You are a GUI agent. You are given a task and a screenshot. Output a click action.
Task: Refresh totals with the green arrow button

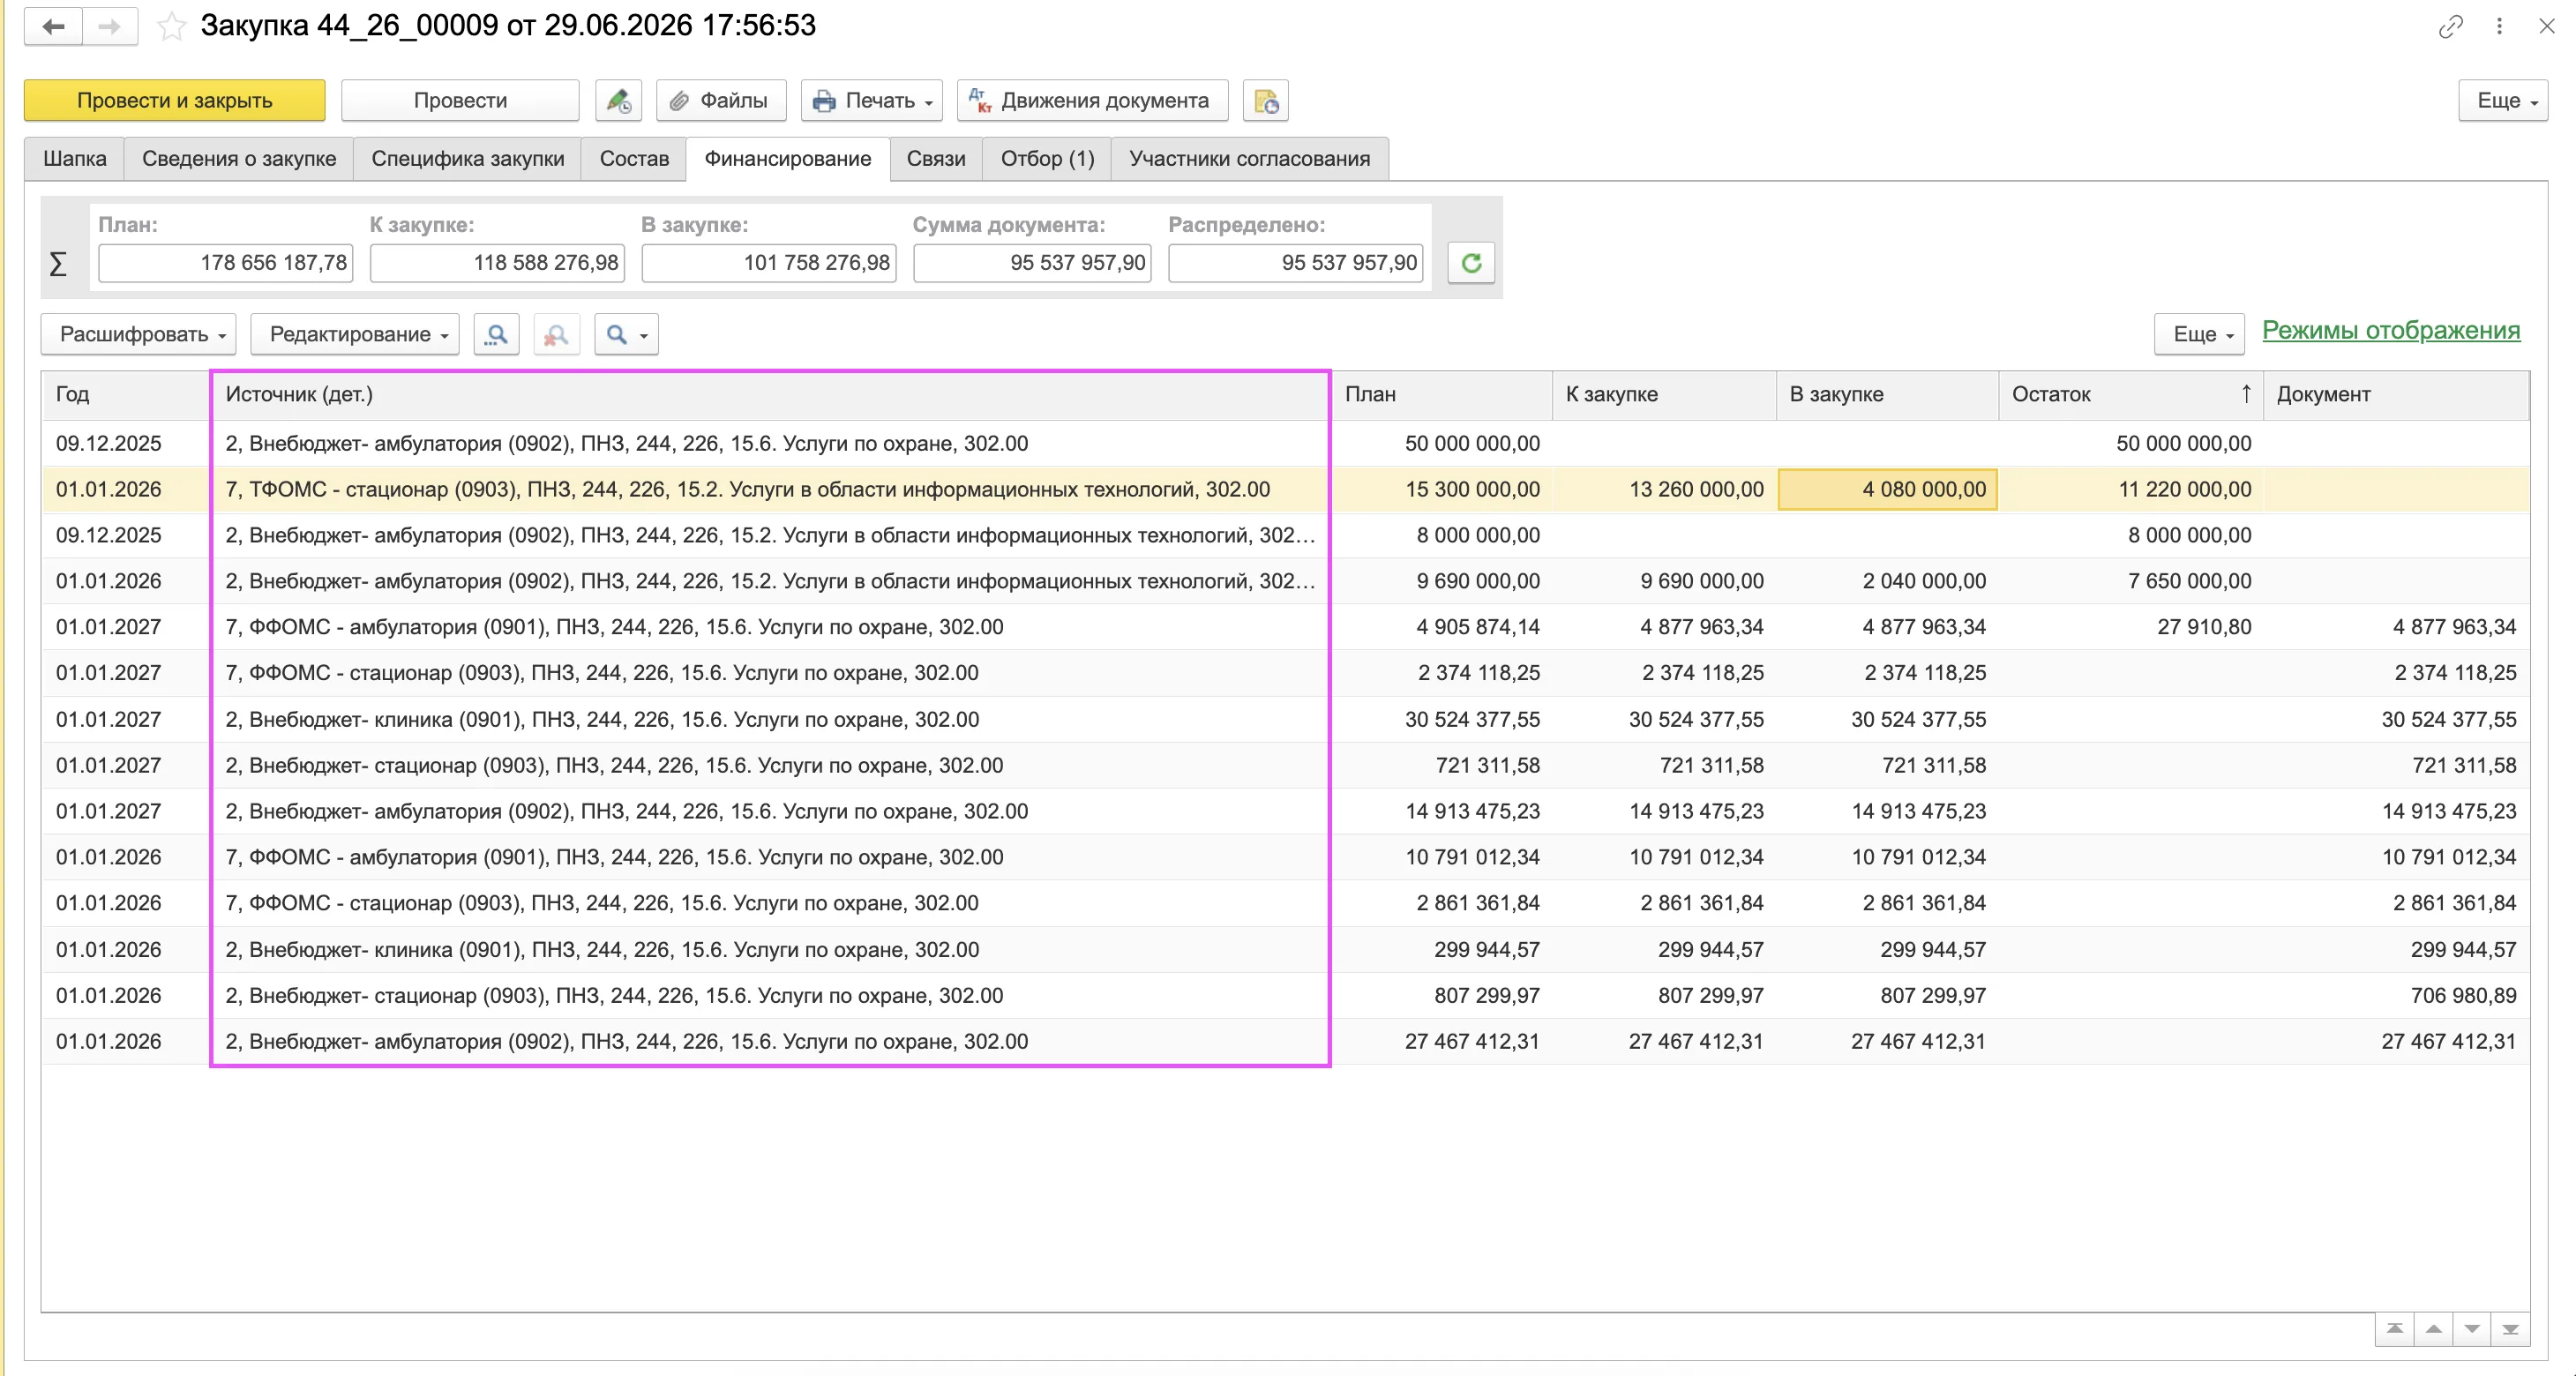coord(1471,263)
